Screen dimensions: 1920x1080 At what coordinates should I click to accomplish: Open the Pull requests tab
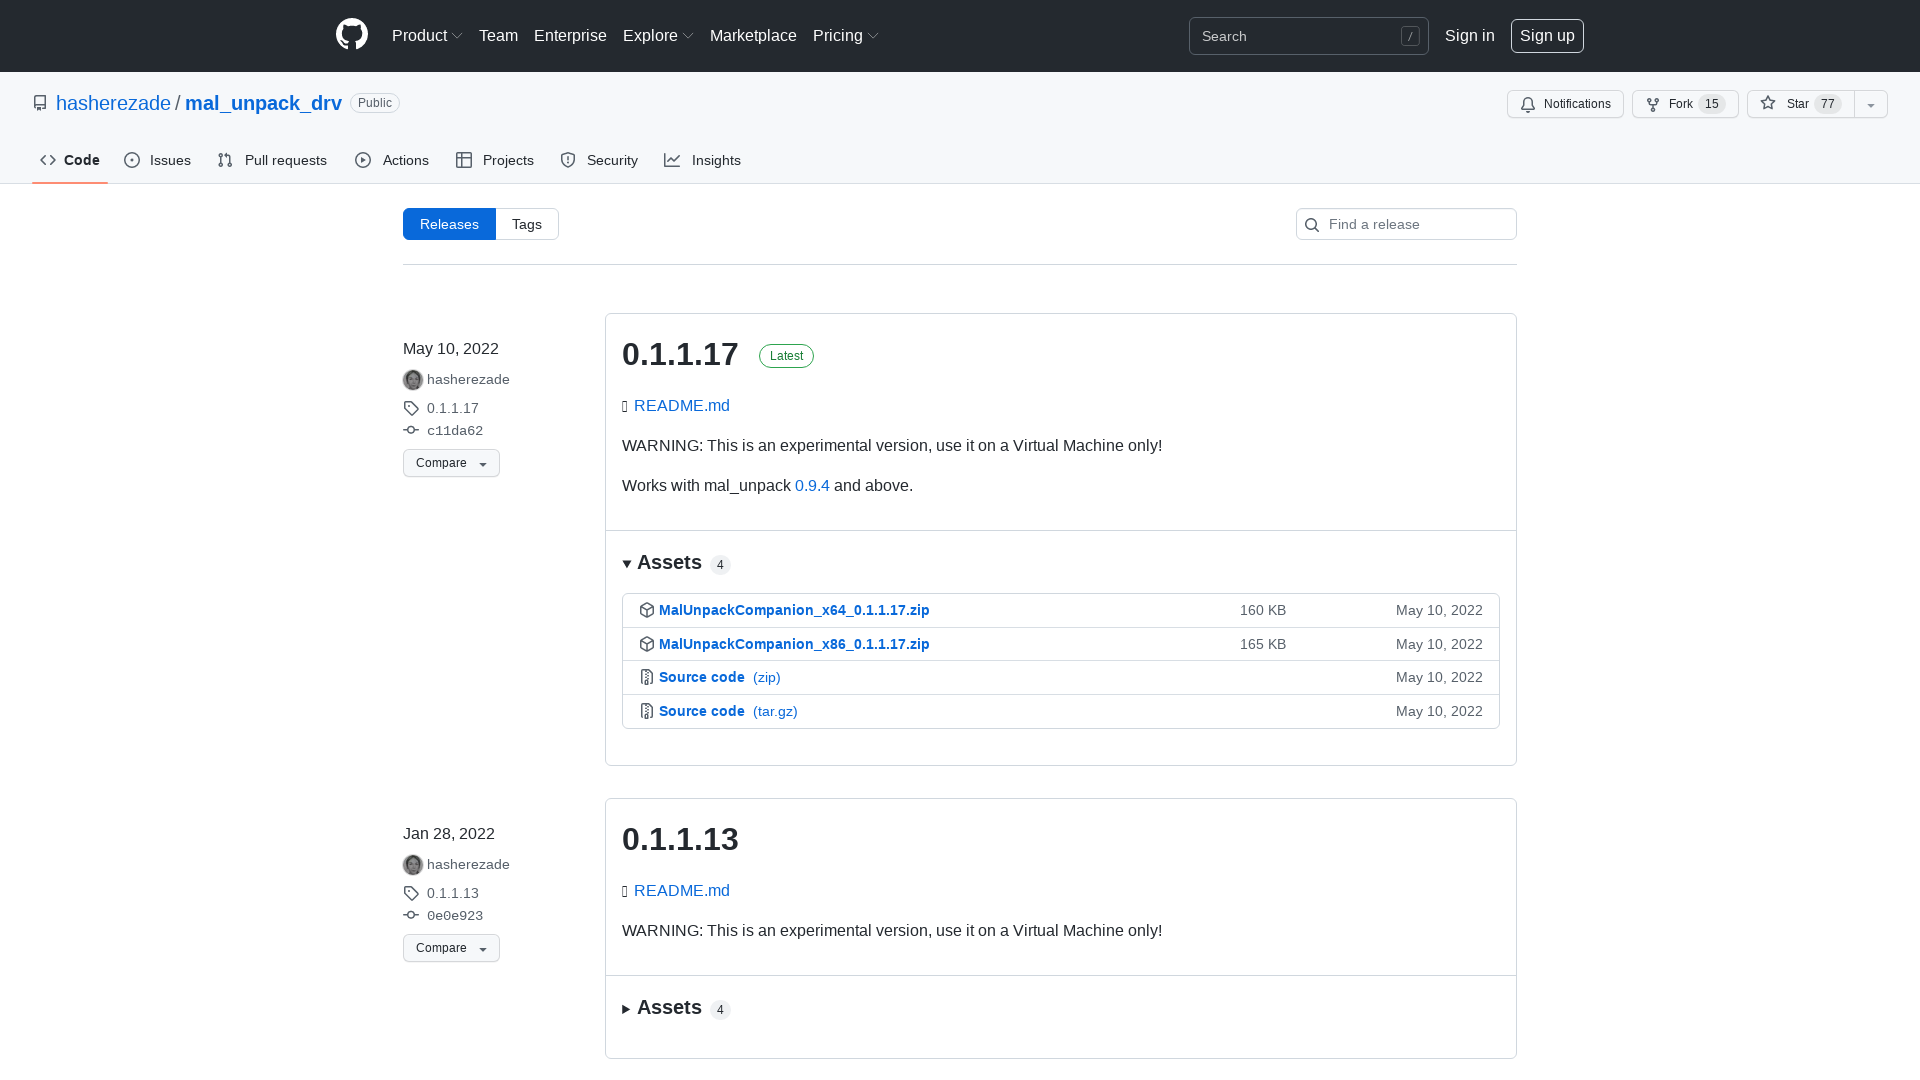pos(272,160)
